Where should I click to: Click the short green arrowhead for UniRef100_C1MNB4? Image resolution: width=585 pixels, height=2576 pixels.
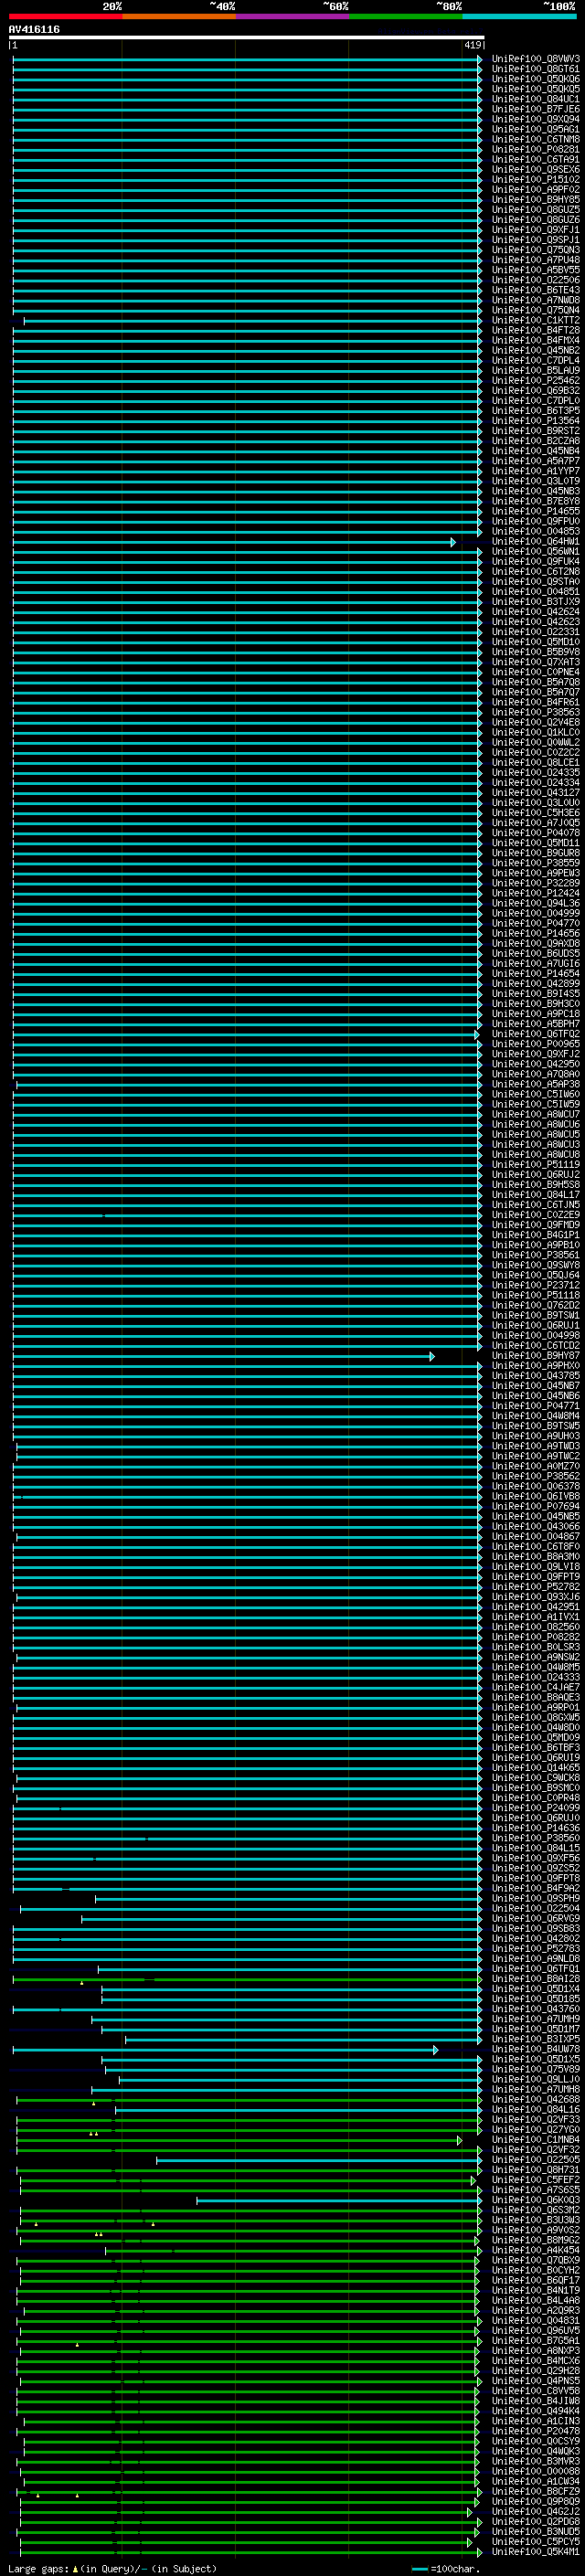tap(460, 2140)
